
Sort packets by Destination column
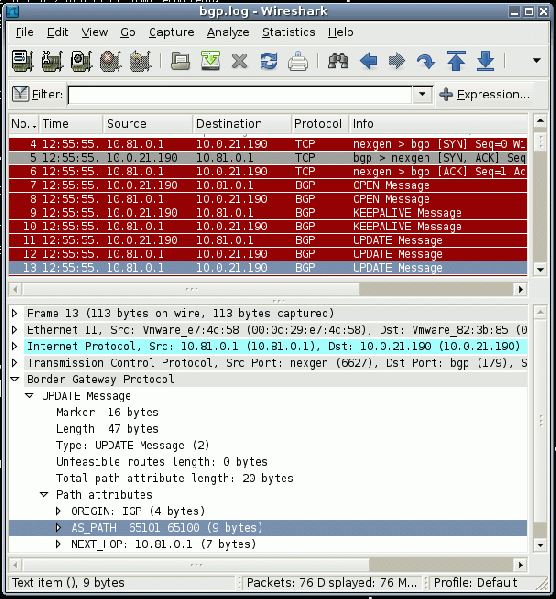242,124
